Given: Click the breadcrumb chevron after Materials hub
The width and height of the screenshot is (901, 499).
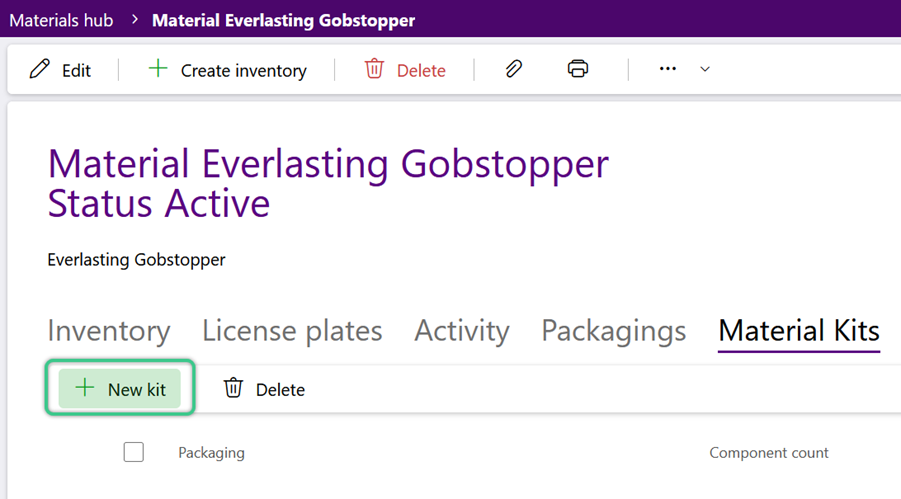Looking at the screenshot, I should point(134,20).
